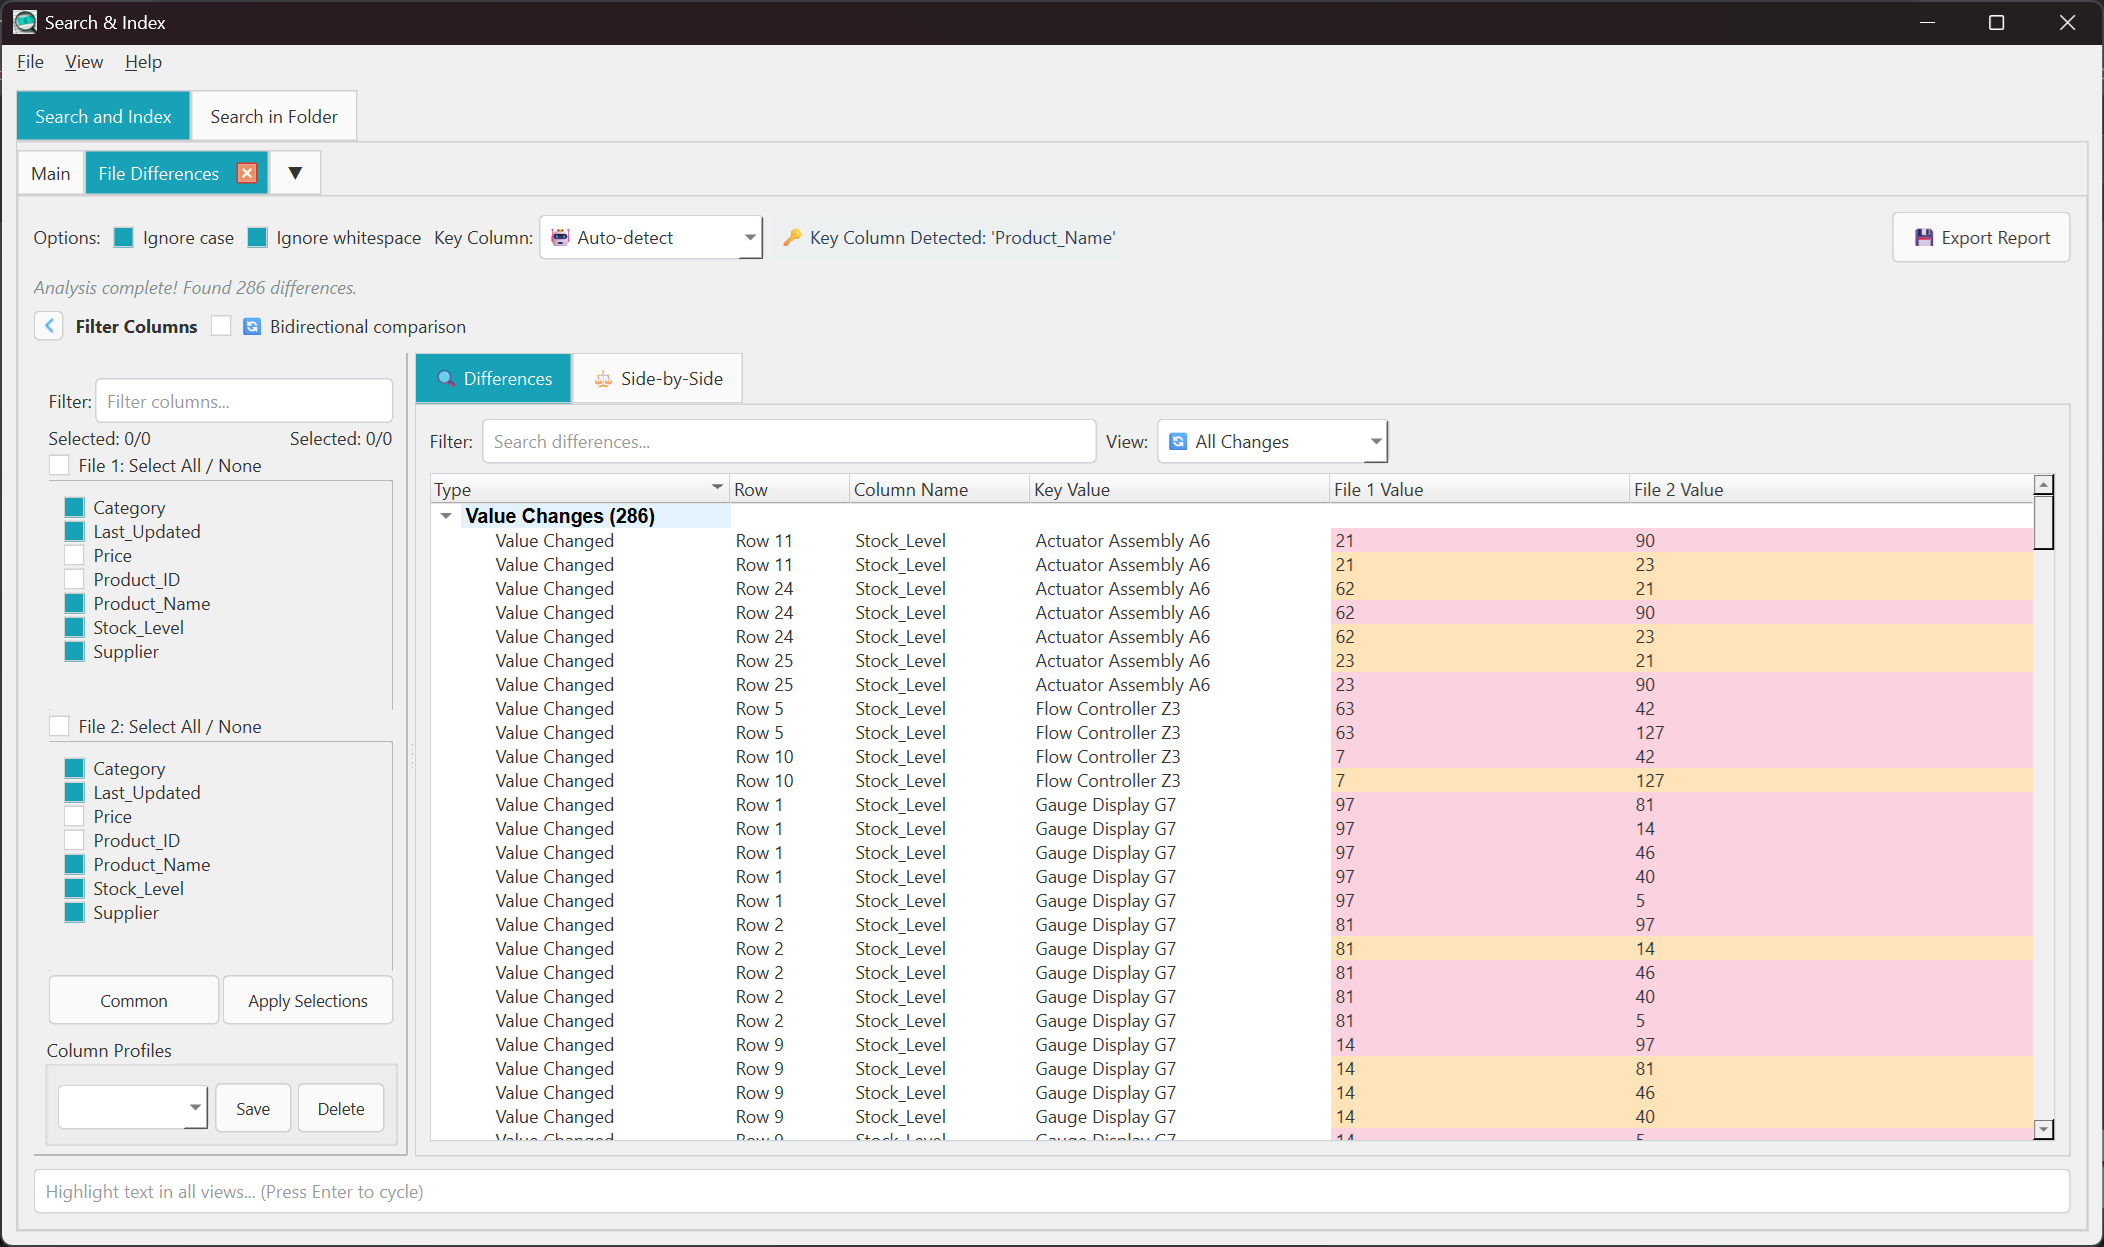Enable the Bidirectional comparison checkbox

point(222,327)
